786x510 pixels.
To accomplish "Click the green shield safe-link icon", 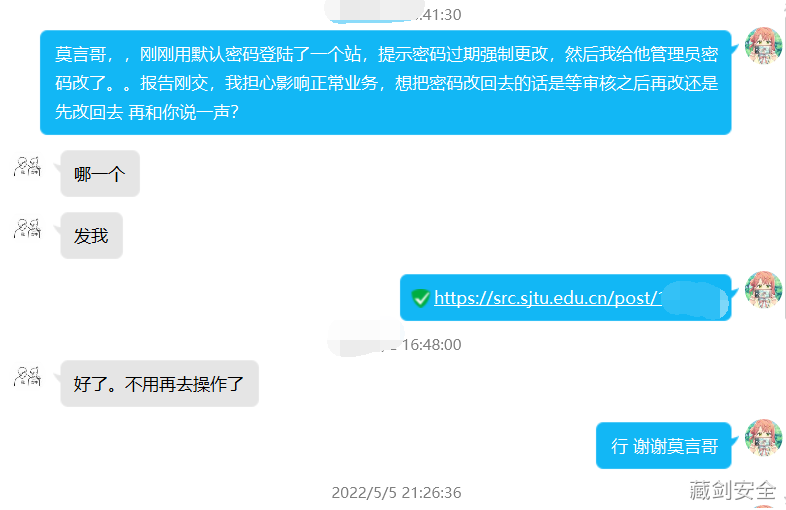I will pyautogui.click(x=421, y=298).
